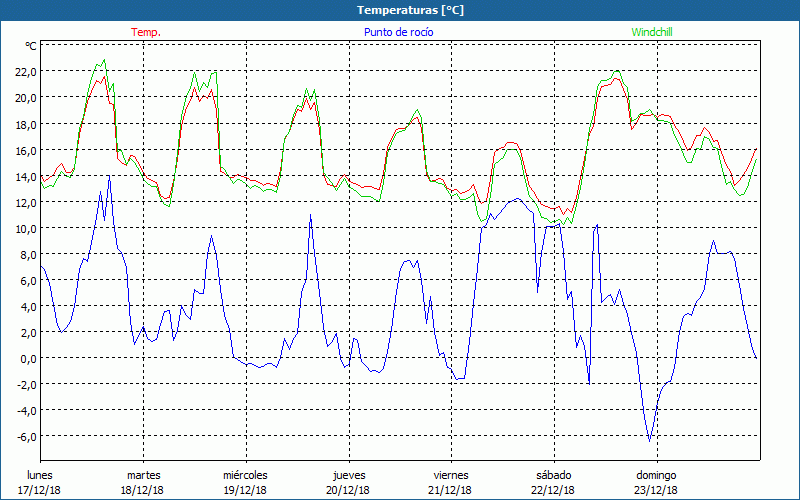Click the 12,0 y-axis value

[x=26, y=203]
